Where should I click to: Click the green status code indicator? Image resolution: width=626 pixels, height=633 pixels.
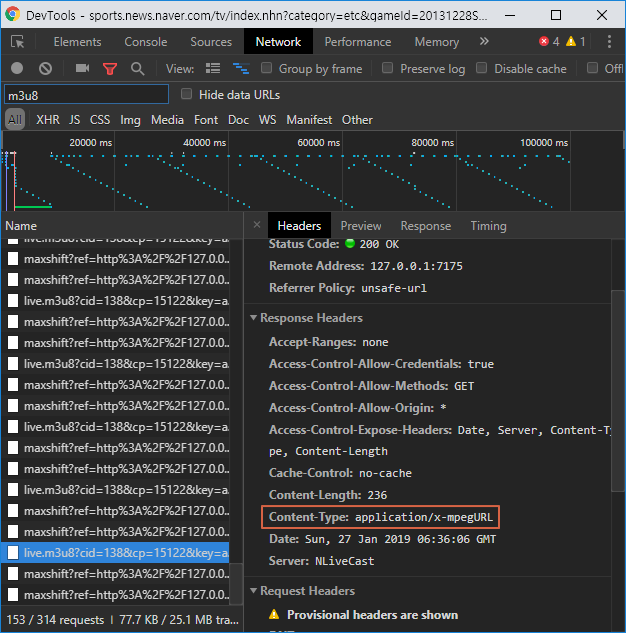pyautogui.click(x=350, y=243)
